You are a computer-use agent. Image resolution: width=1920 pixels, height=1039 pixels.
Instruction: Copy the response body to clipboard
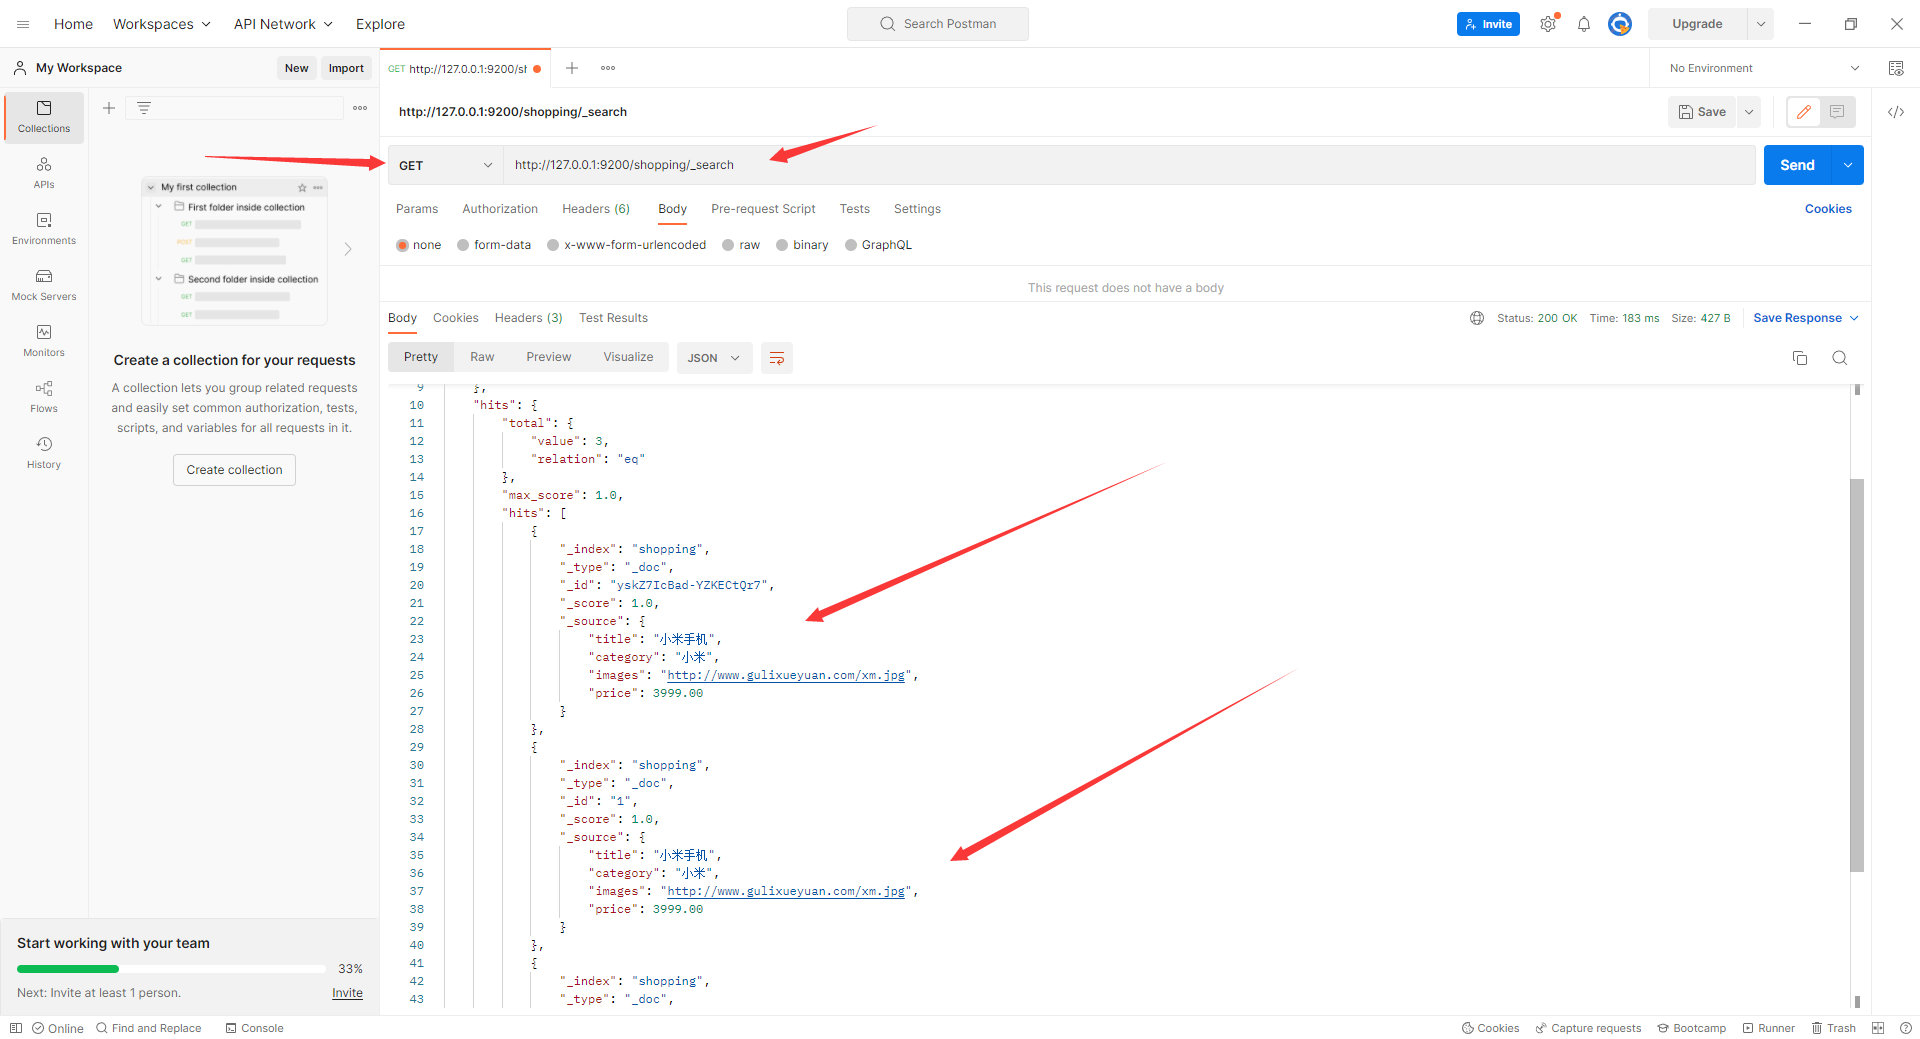pos(1800,358)
